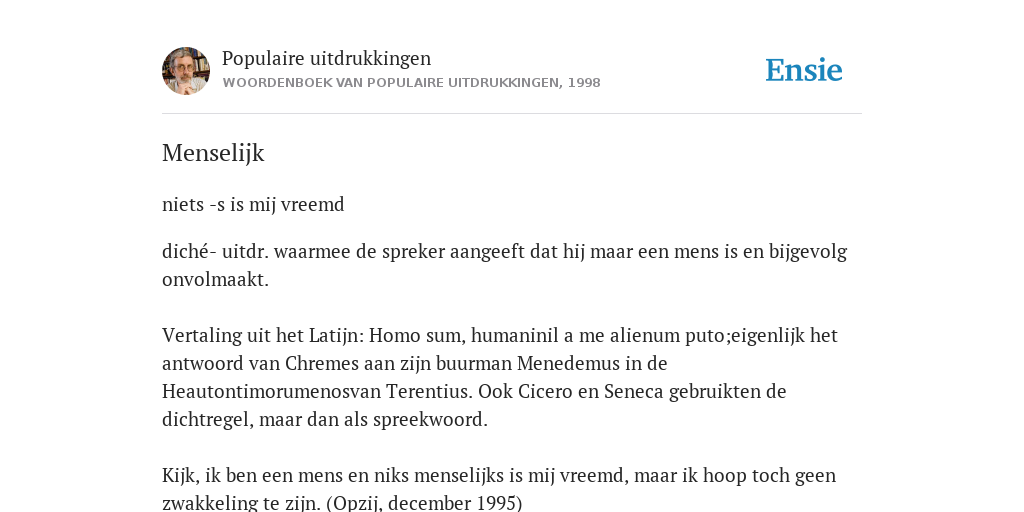Viewport: 1024px width, 512px height.
Task: Click the phrase 'niets -s is mij vreemd'
Action: (x=253, y=205)
